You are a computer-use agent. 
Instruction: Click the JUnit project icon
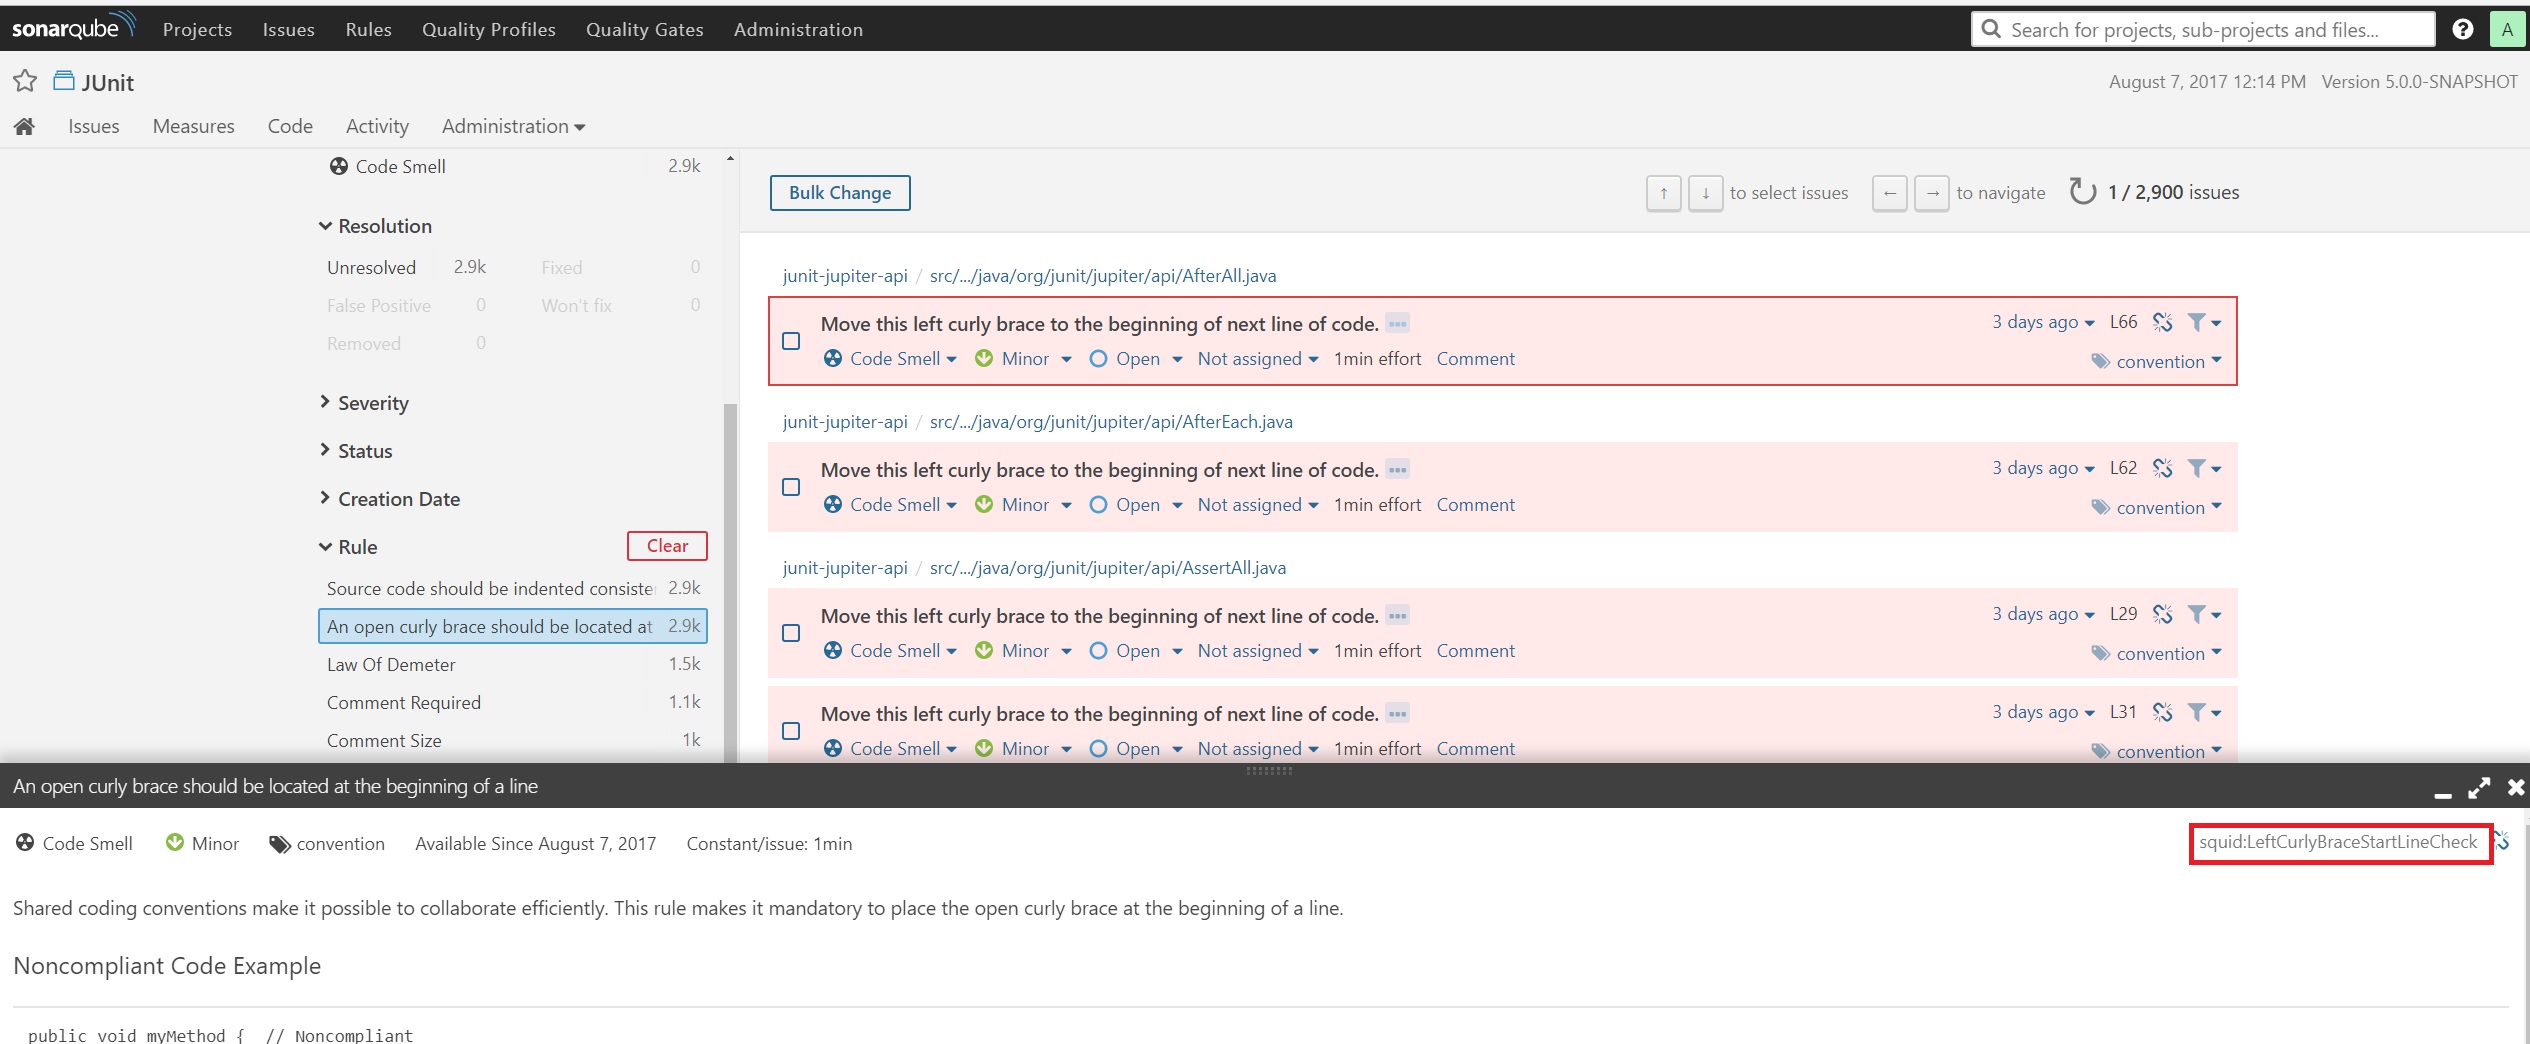(63, 81)
